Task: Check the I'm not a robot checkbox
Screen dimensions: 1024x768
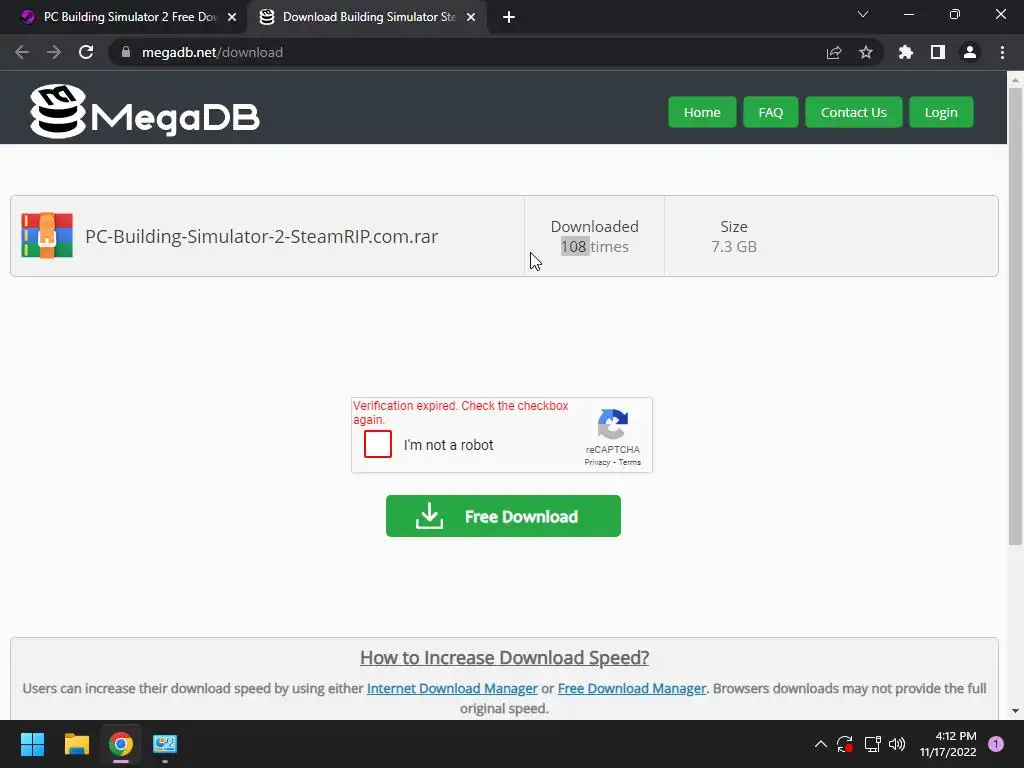Action: (x=378, y=444)
